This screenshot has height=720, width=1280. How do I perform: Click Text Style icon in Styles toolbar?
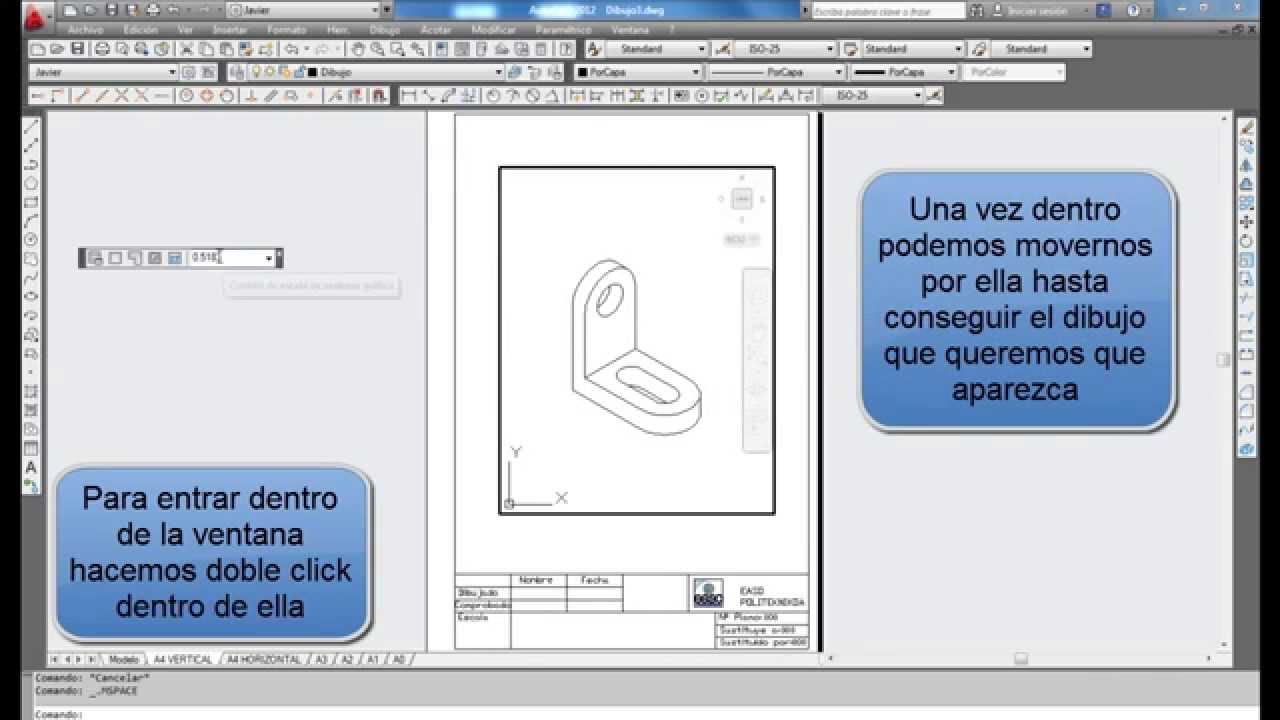593,49
